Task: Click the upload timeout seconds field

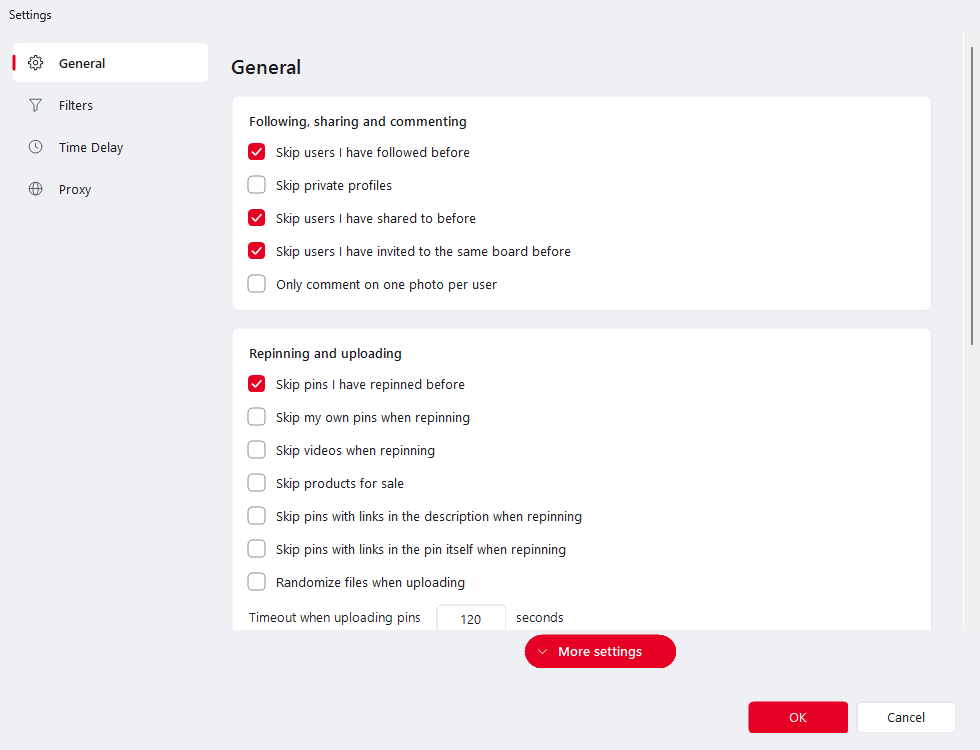Action: 471,618
